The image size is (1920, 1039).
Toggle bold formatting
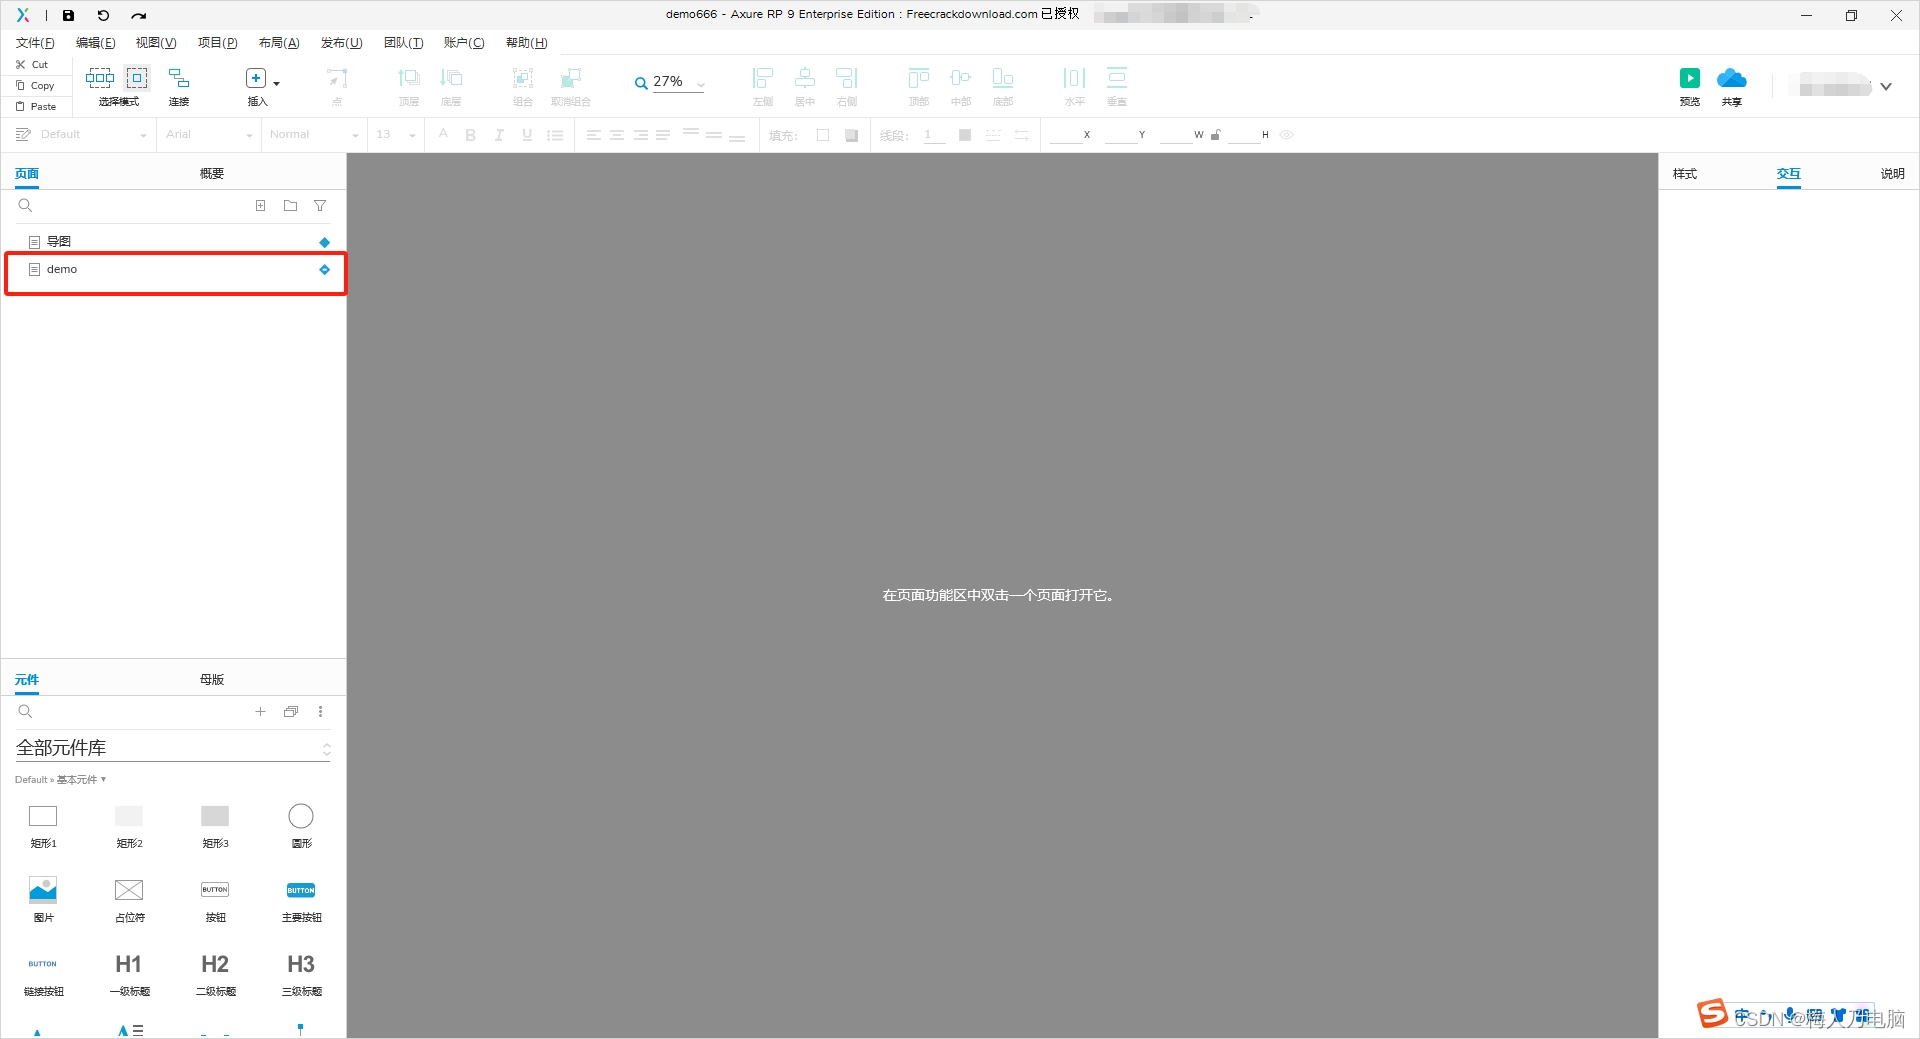pos(470,135)
